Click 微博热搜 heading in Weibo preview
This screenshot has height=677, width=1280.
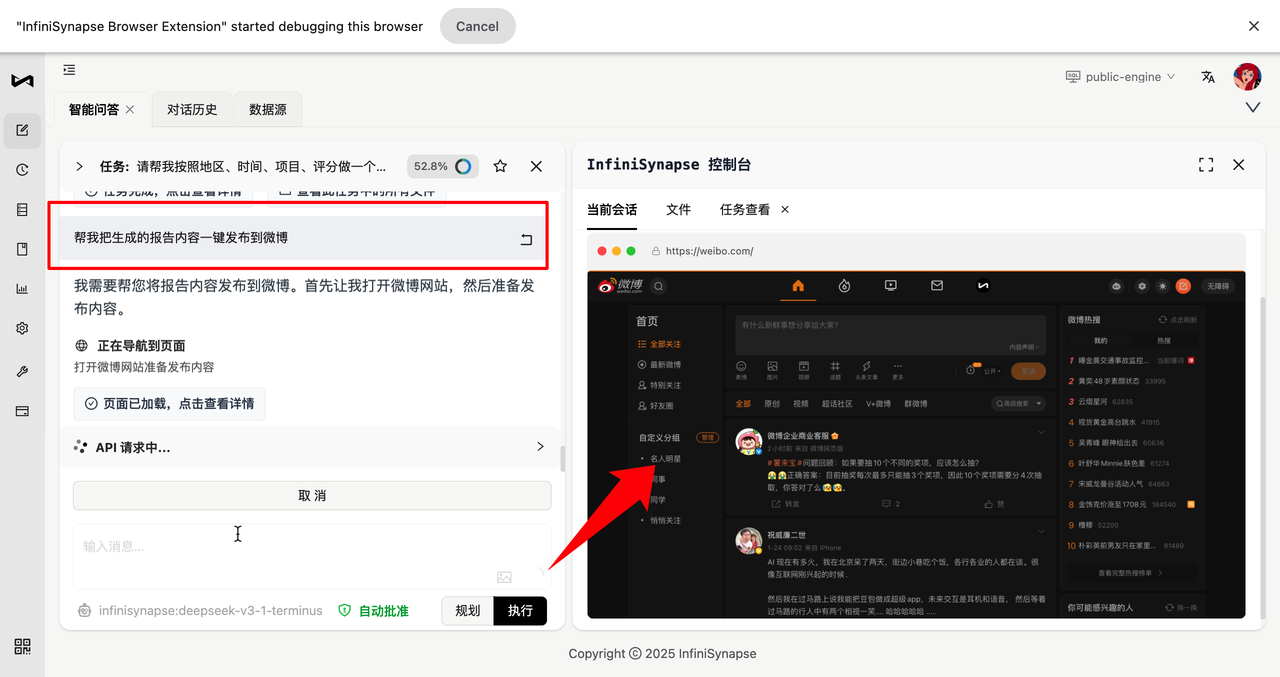[1084, 320]
